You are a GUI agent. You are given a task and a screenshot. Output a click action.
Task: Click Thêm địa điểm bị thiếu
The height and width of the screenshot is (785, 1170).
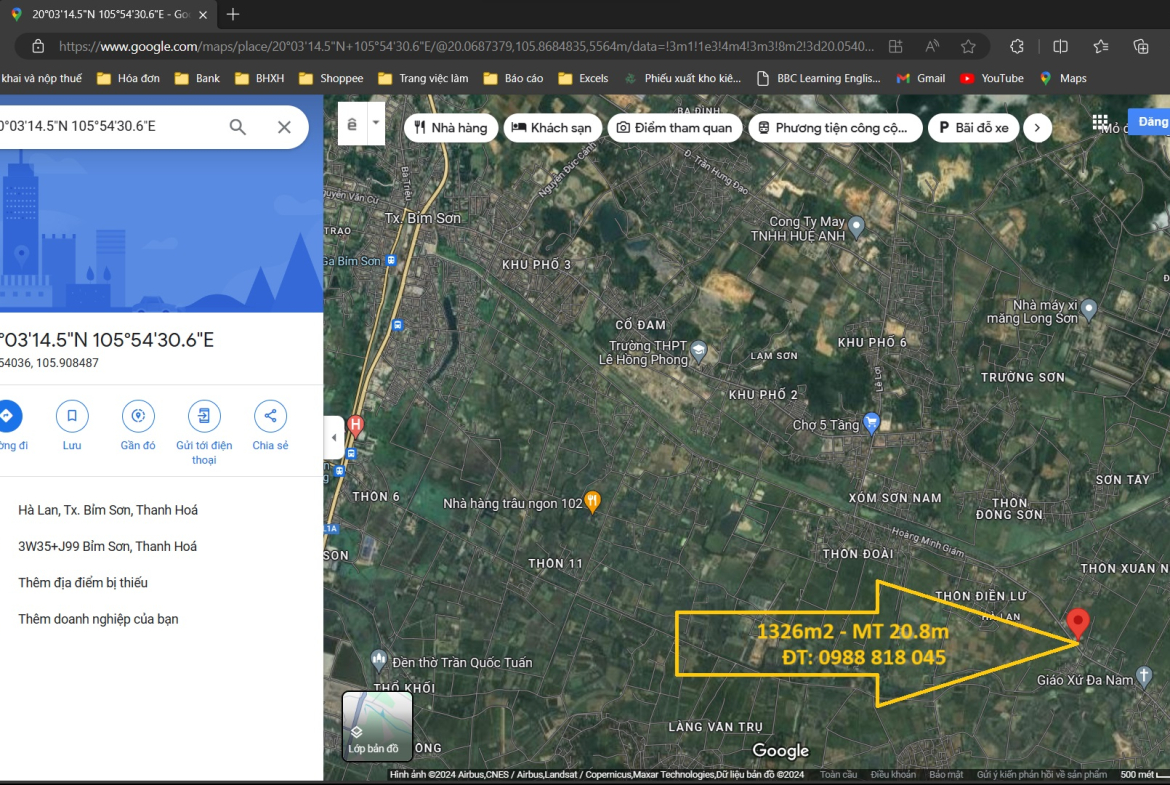(x=83, y=582)
